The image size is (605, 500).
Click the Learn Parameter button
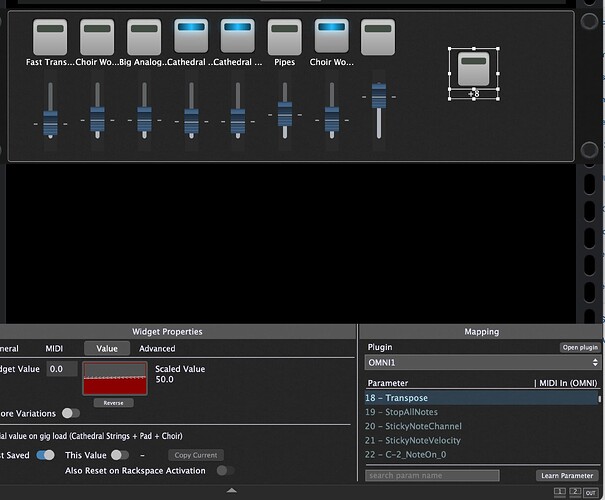tap(567, 475)
